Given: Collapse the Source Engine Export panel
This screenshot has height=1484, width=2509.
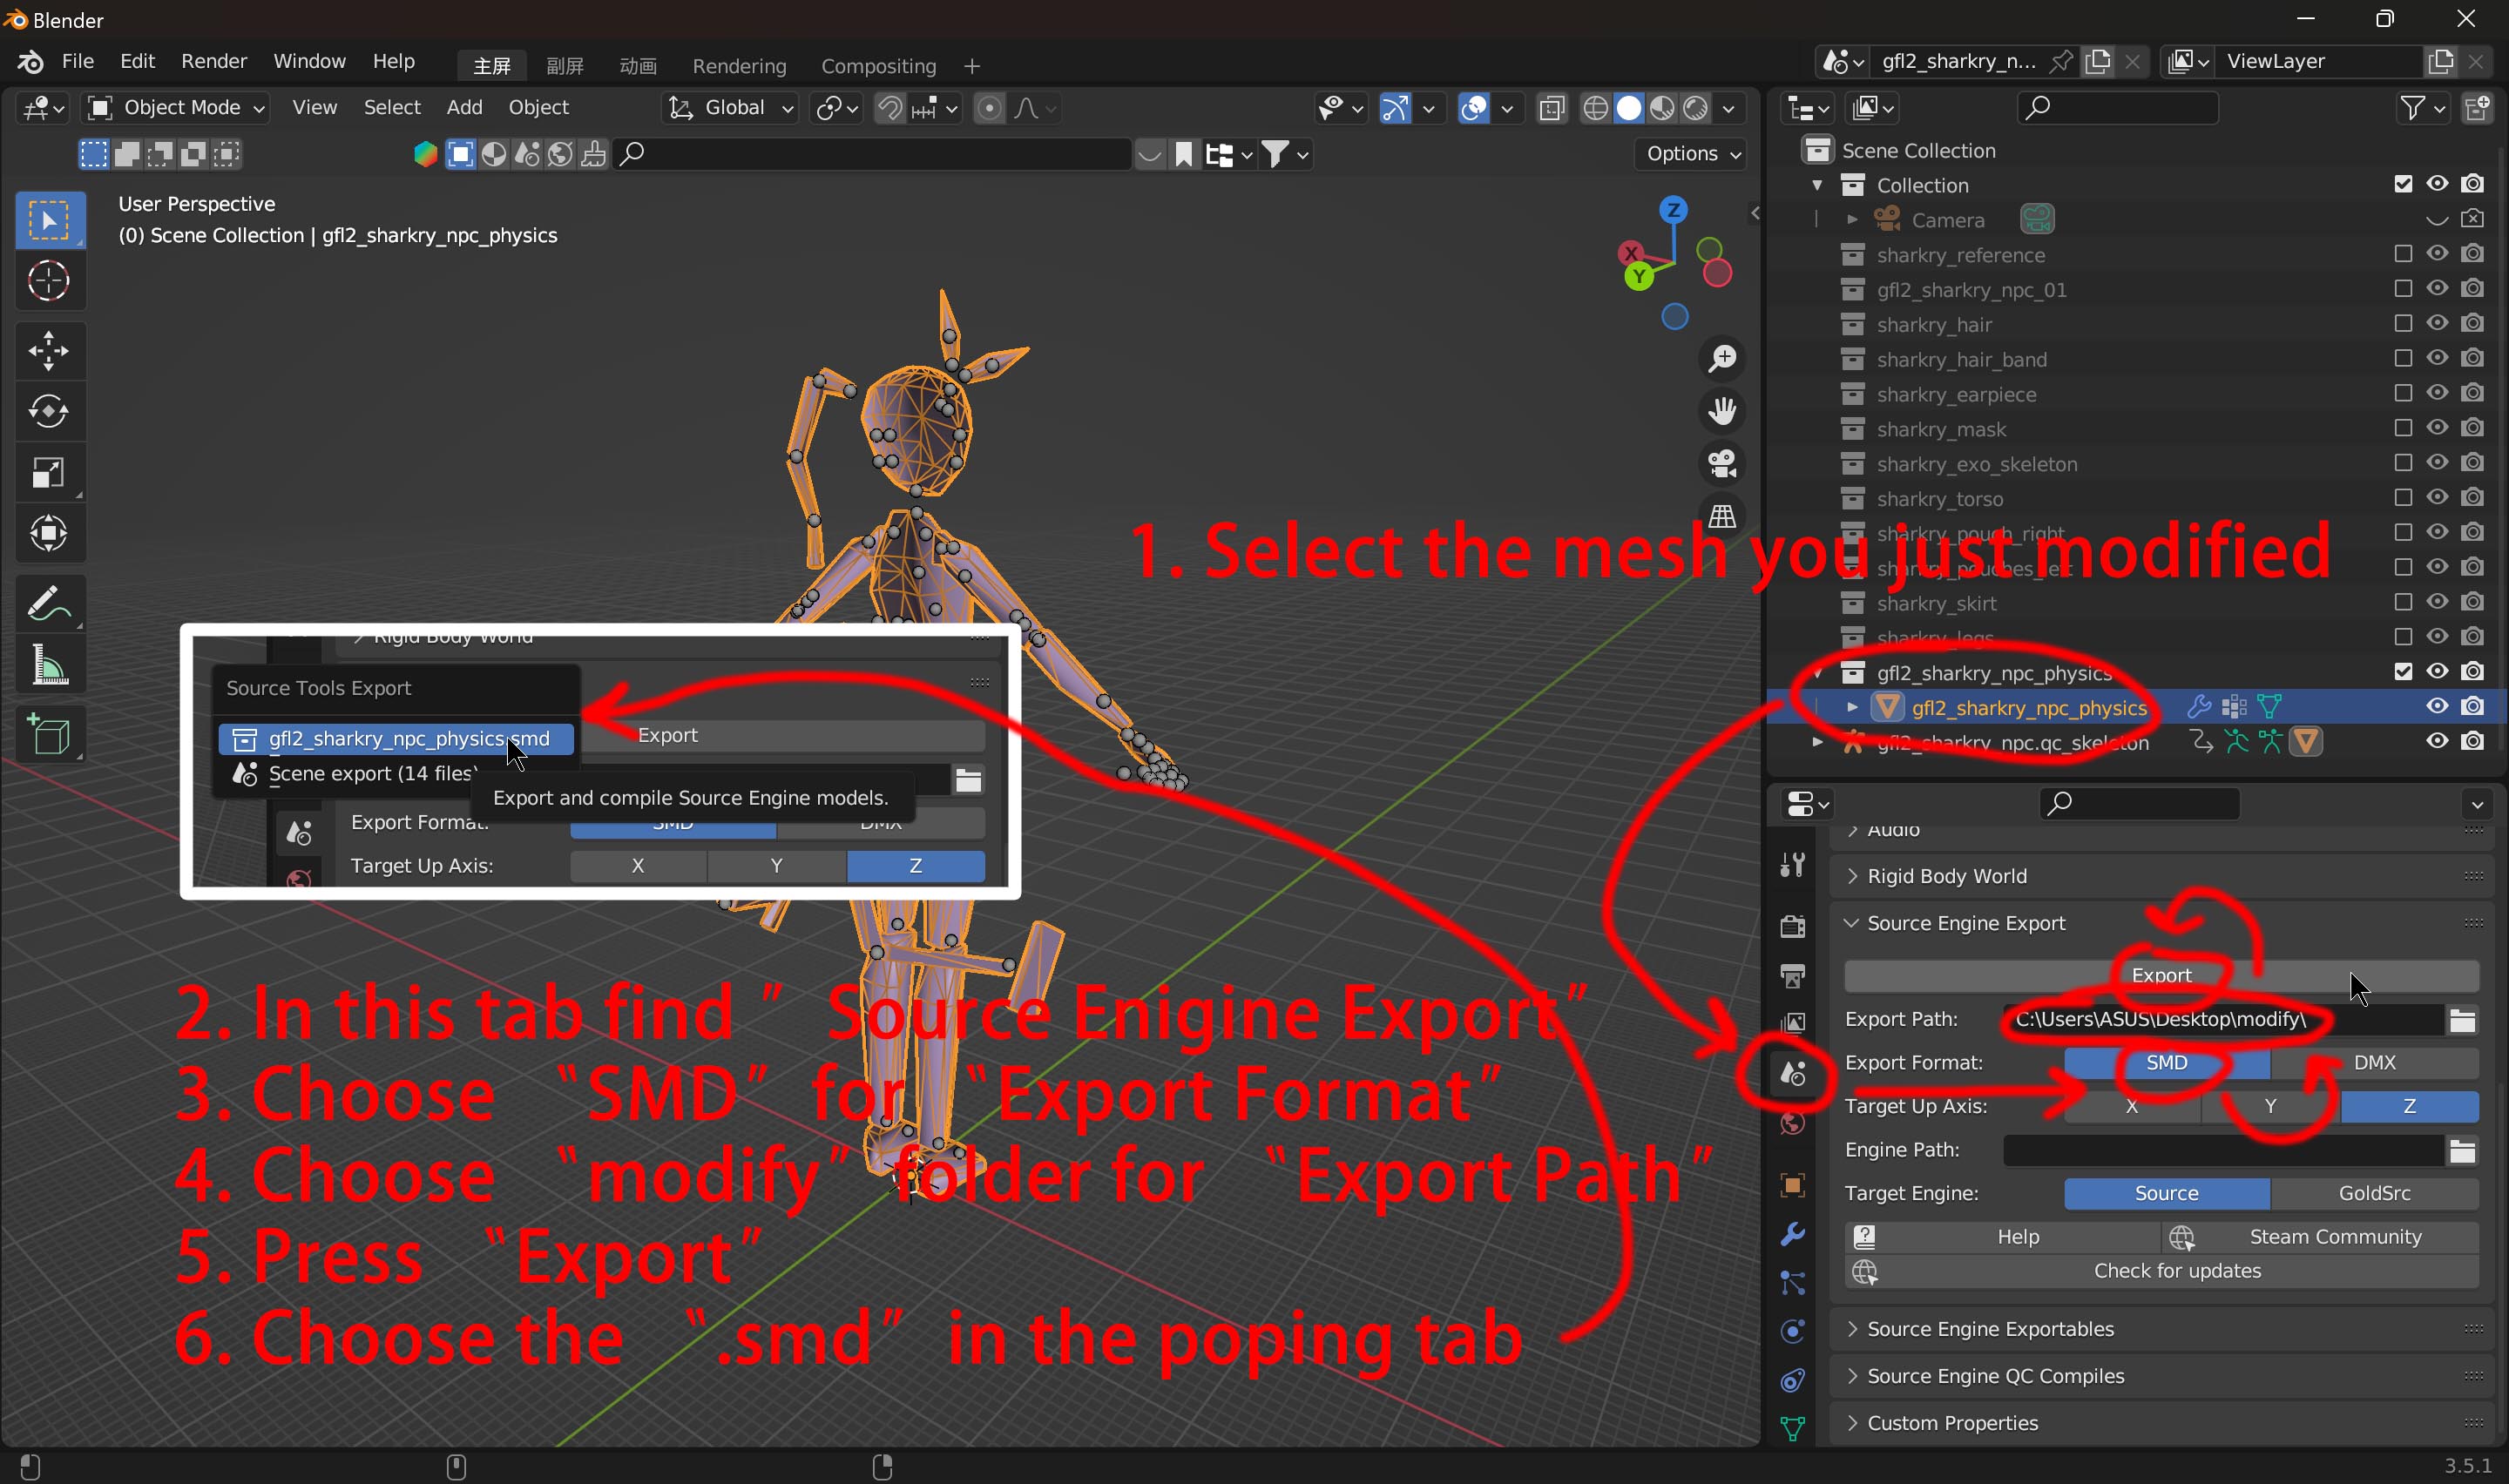Looking at the screenshot, I should [1965, 923].
